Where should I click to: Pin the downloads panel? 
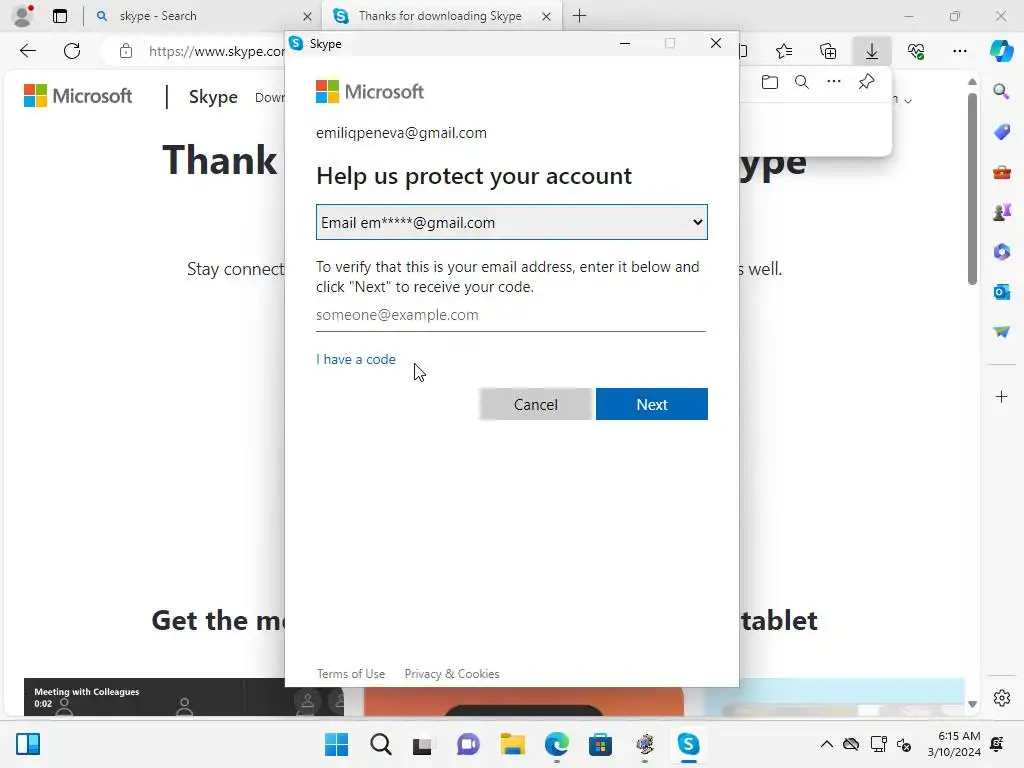pos(866,82)
